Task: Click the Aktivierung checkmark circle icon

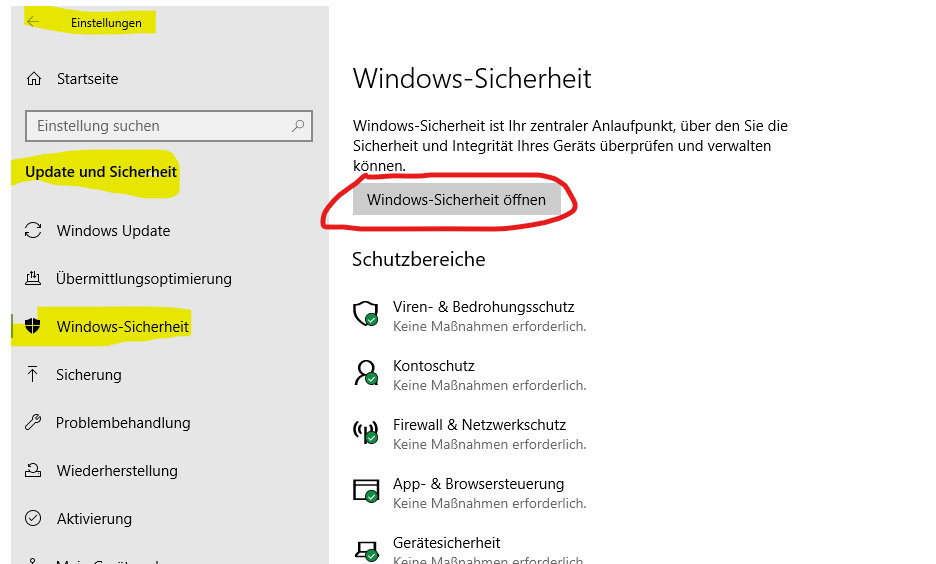Action: [33, 518]
